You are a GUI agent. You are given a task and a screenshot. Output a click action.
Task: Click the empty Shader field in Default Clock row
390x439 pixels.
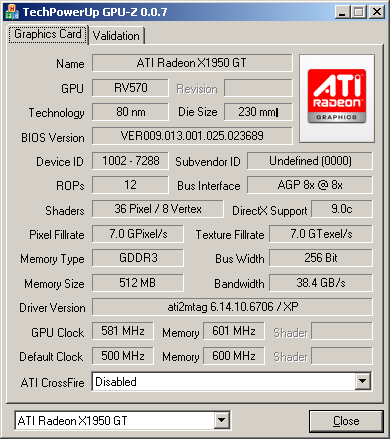pos(342,356)
